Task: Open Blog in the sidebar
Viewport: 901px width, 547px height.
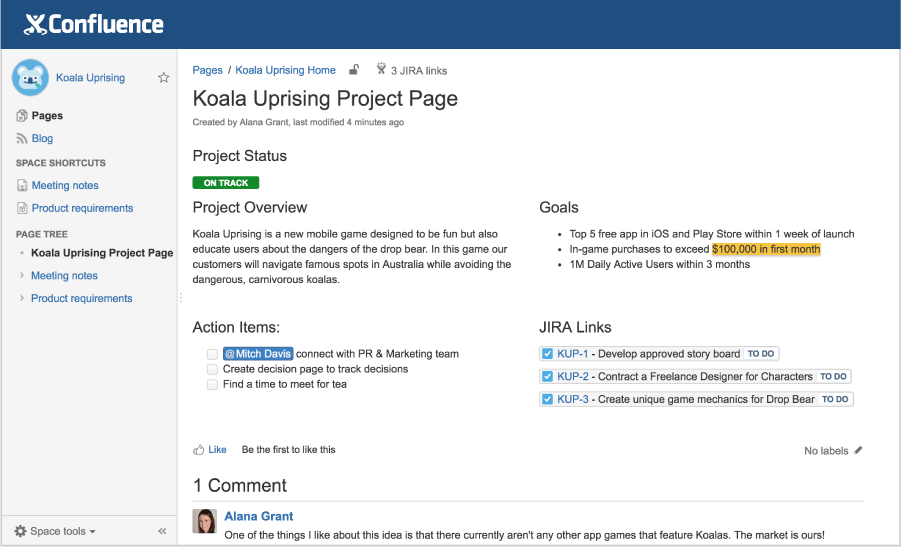Action: (42, 138)
